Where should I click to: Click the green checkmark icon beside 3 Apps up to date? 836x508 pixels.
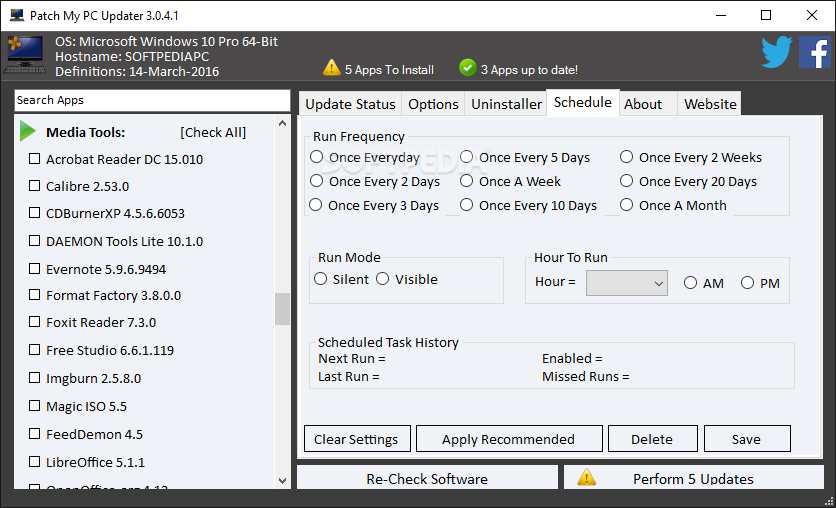click(x=467, y=68)
